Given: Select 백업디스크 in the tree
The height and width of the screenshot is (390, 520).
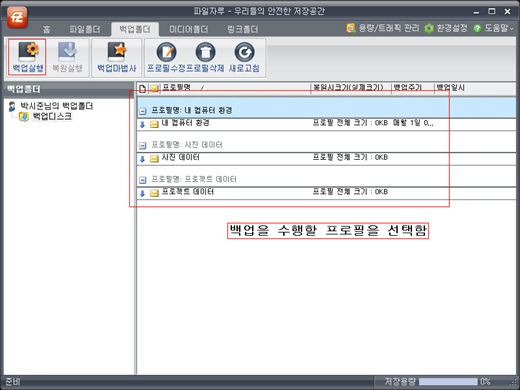Looking at the screenshot, I should click(x=52, y=116).
